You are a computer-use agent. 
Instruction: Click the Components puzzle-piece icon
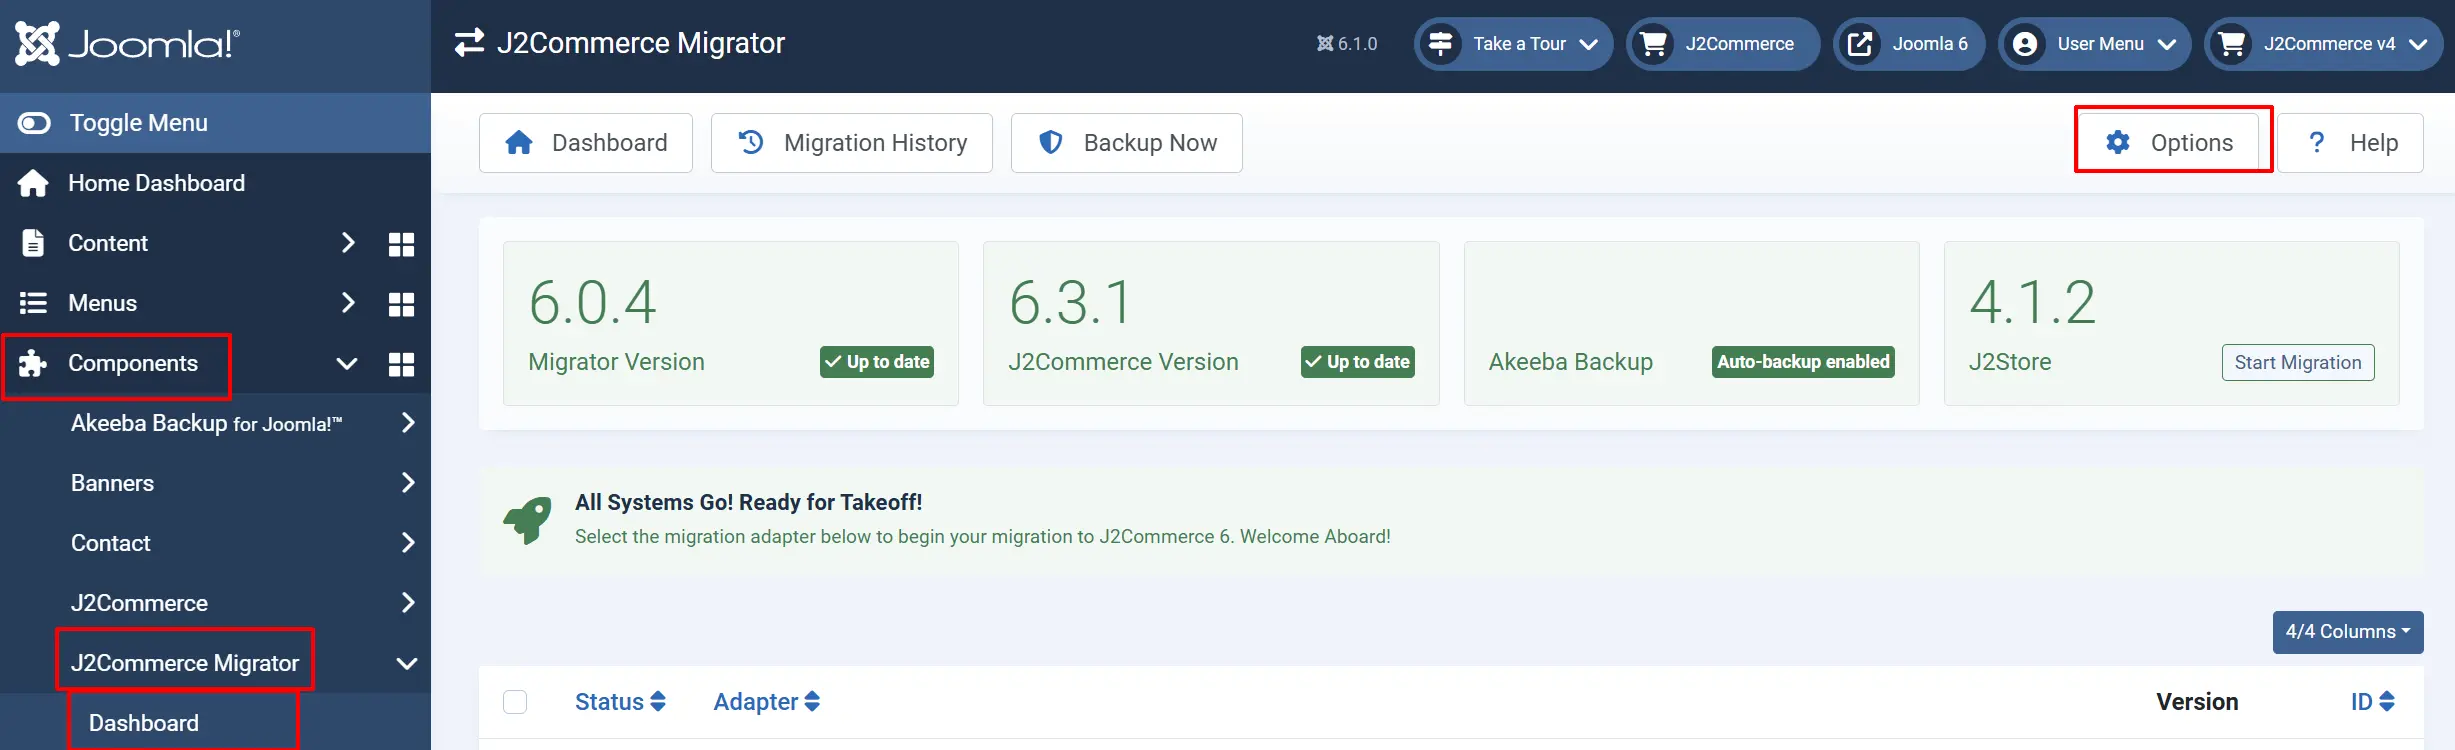coord(33,363)
